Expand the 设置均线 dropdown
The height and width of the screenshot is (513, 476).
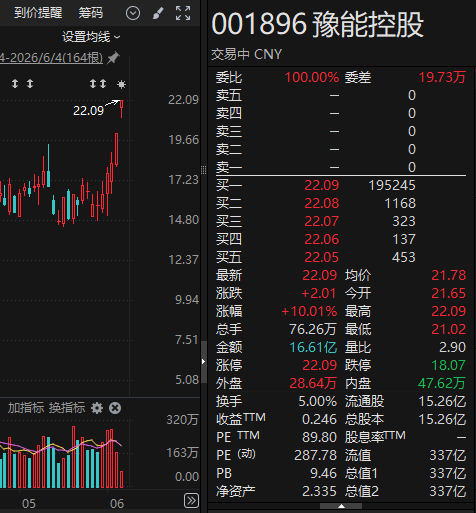click(x=91, y=37)
